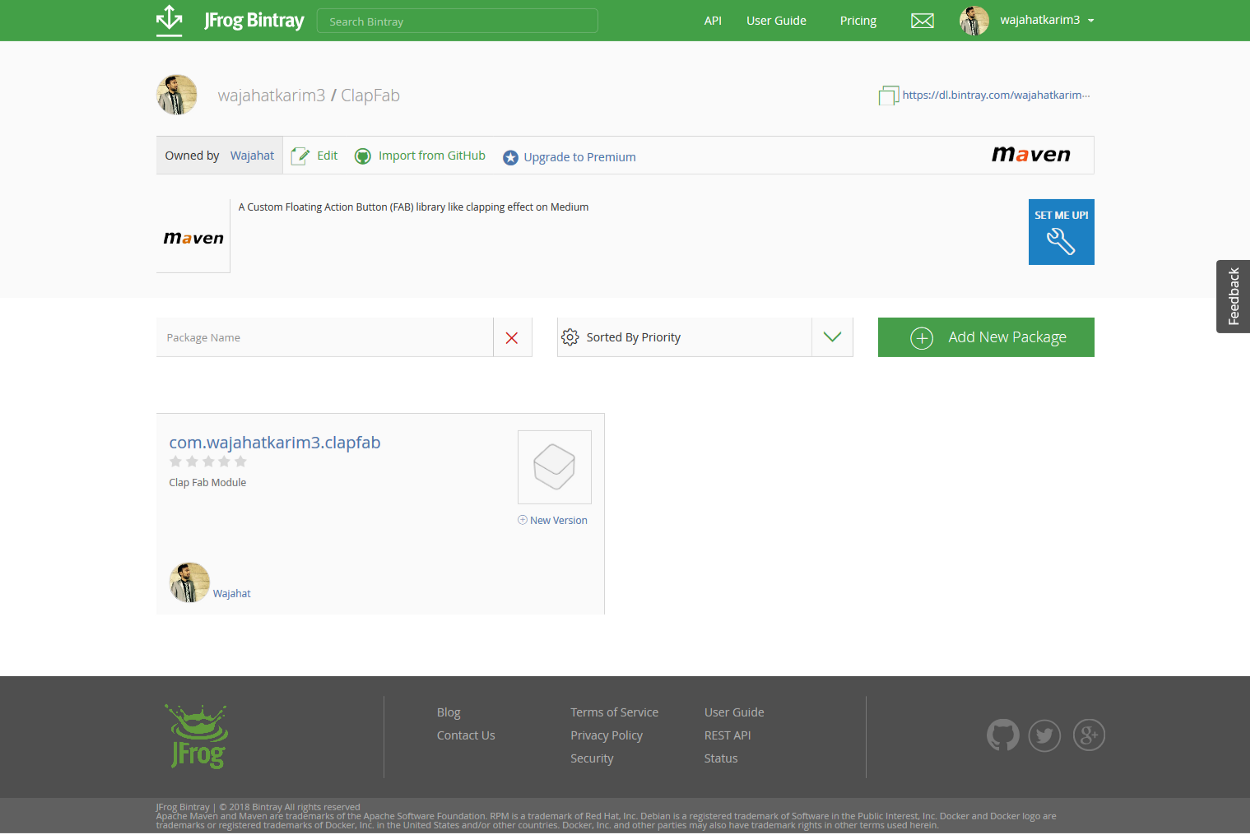Open the wajahatkarim3 account dropdown arrow
The image size is (1250, 834).
pyautogui.click(x=1091, y=21)
